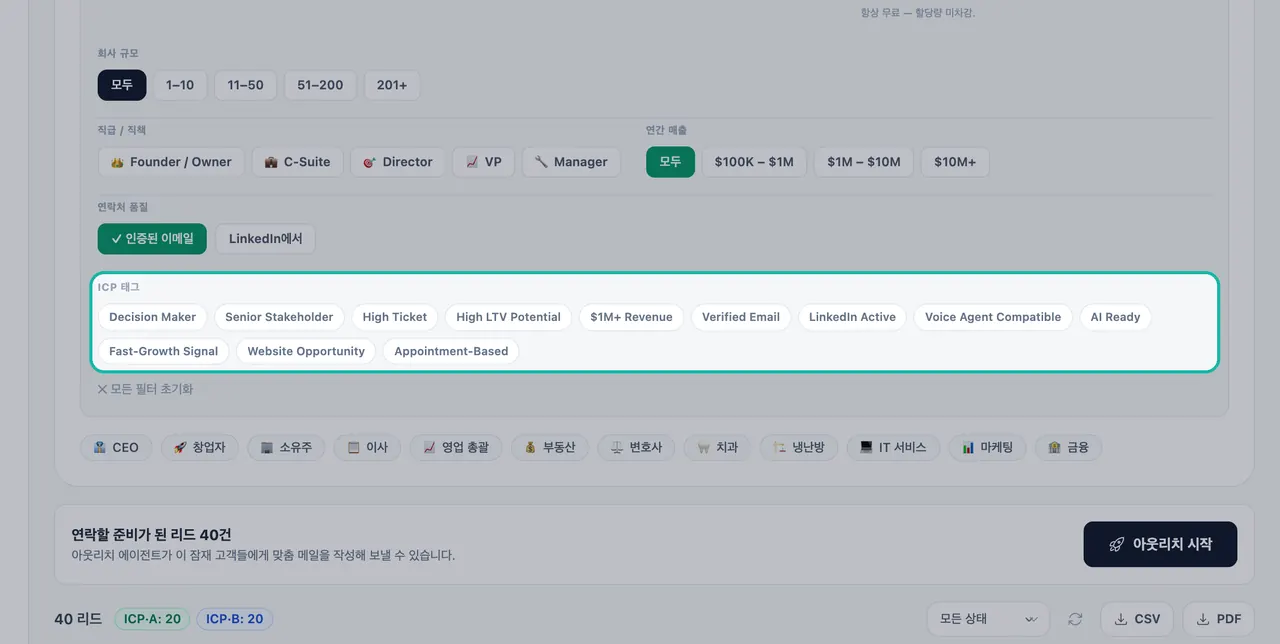The width and height of the screenshot is (1280, 644).
Task: Apply the 부동산 quick search chip
Action: click(x=550, y=447)
